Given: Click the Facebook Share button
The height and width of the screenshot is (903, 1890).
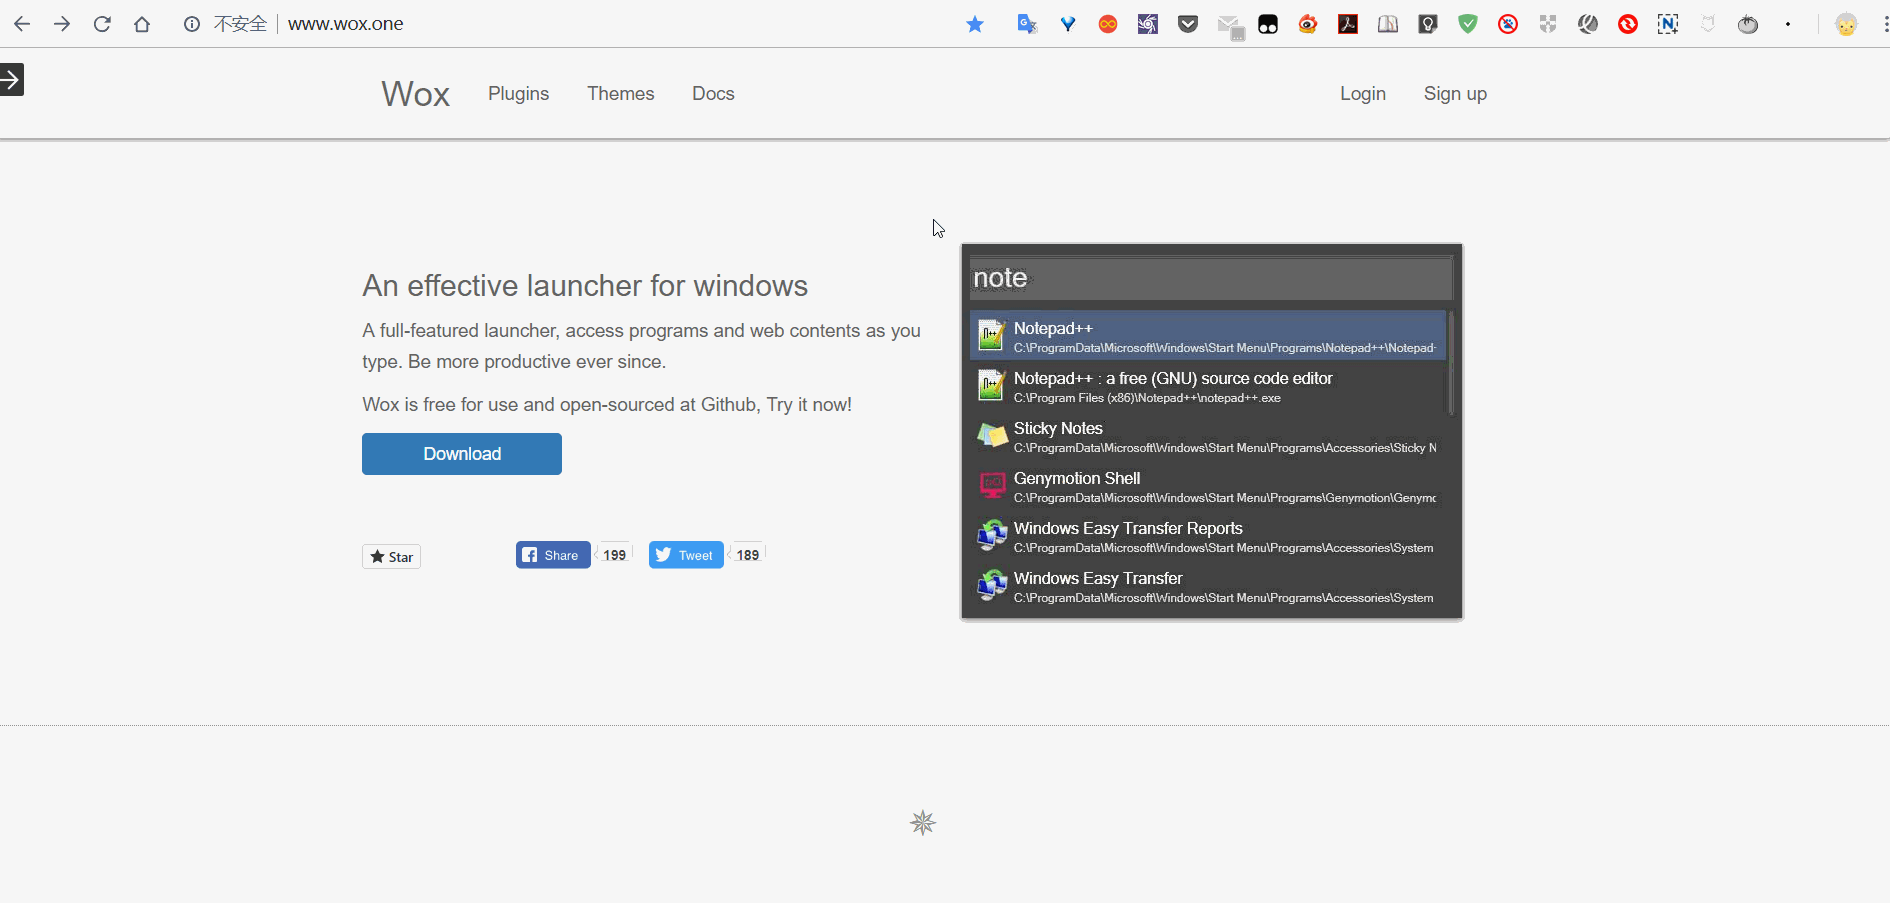Looking at the screenshot, I should point(553,555).
